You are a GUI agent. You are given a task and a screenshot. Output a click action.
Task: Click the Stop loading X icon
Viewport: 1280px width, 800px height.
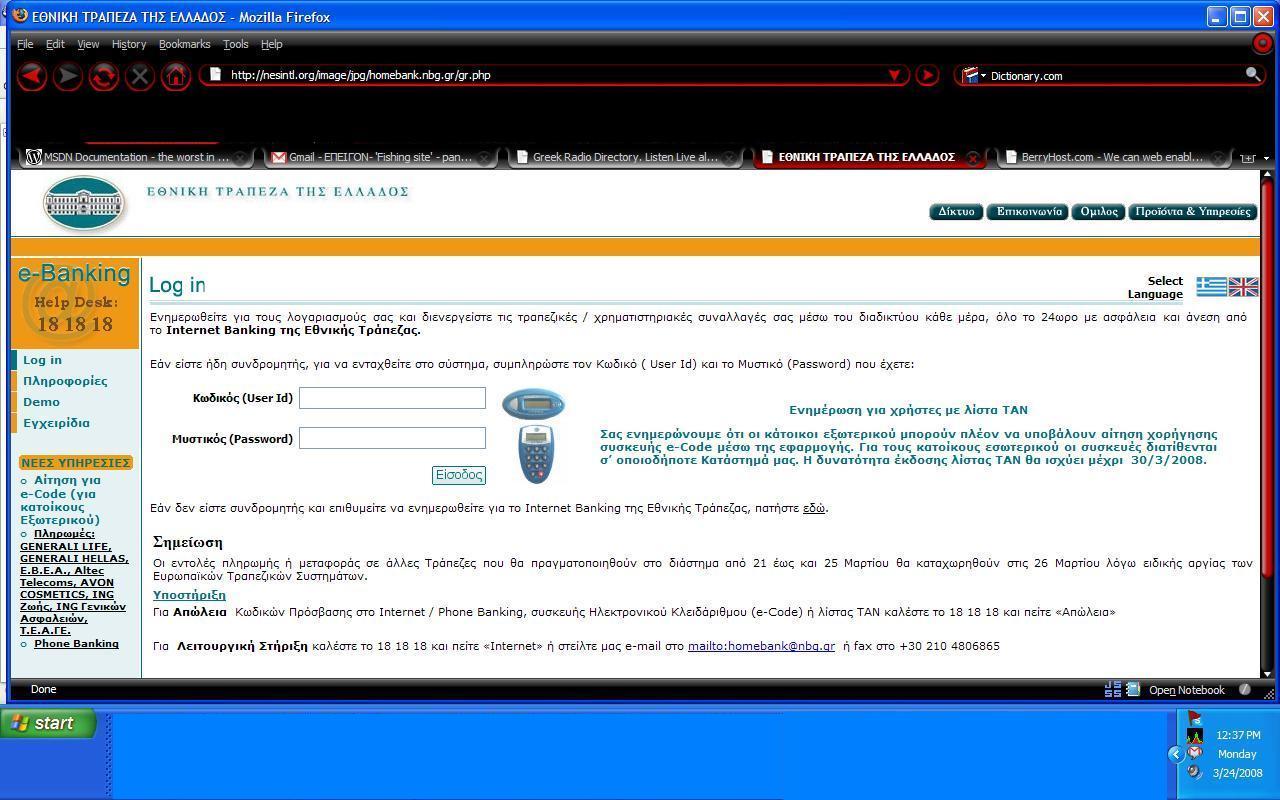(x=140, y=76)
